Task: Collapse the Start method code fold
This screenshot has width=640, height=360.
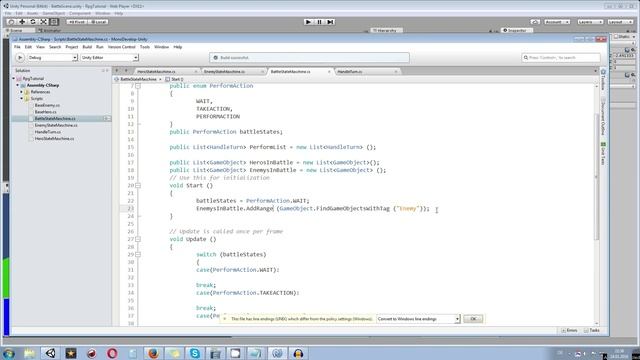Action: [138, 186]
